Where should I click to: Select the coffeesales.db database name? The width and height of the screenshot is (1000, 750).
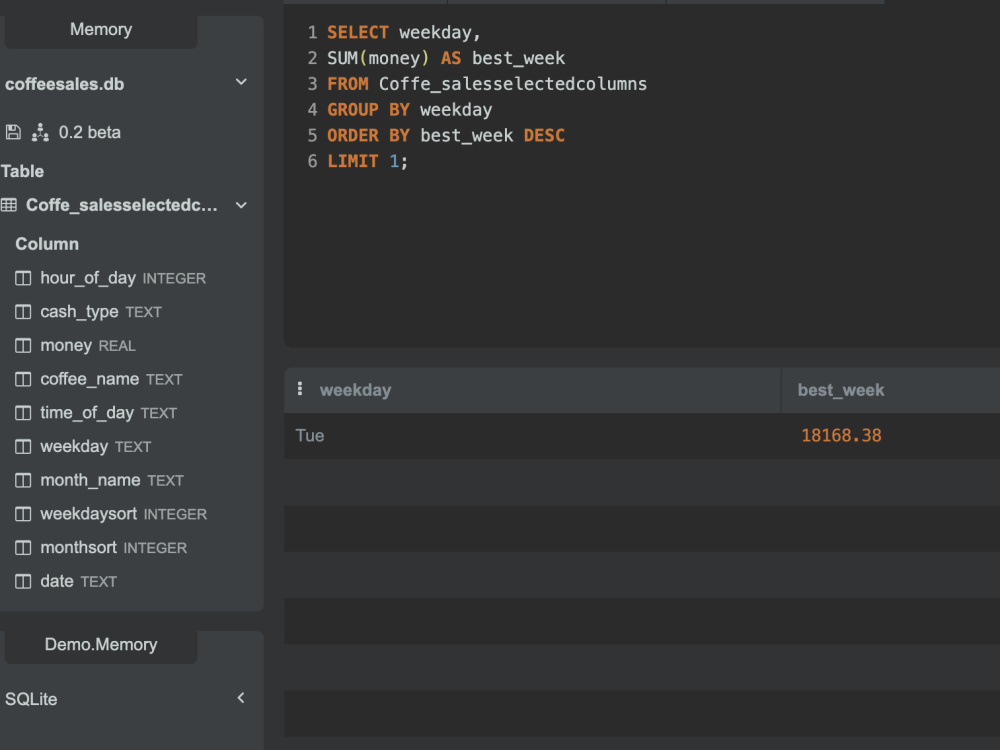tap(64, 84)
